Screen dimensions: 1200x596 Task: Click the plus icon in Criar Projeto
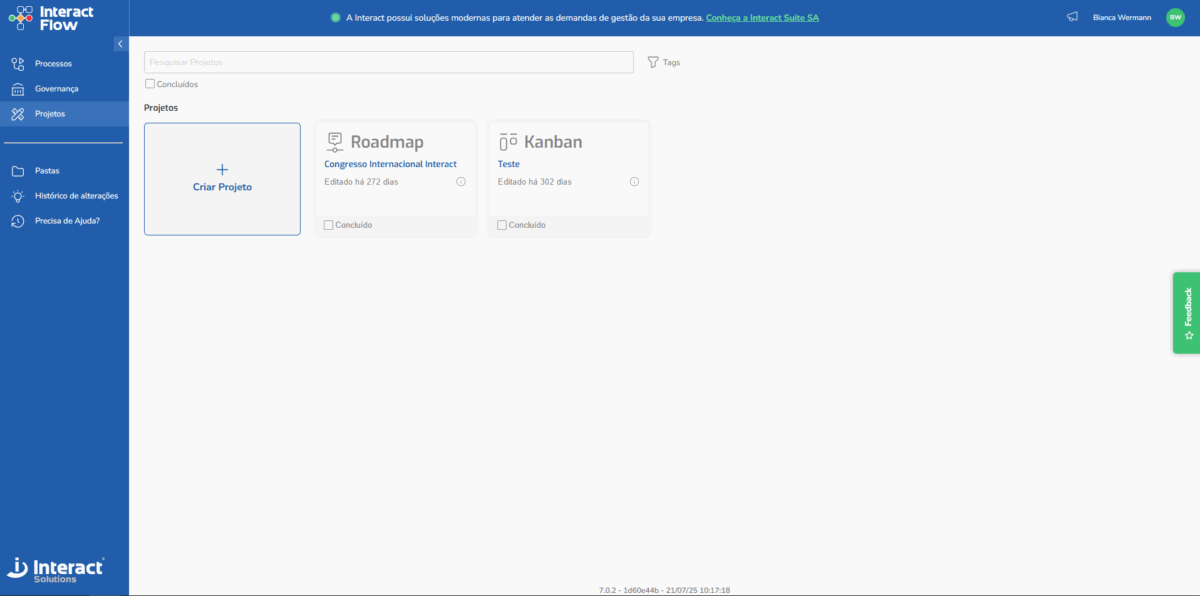[x=222, y=170]
